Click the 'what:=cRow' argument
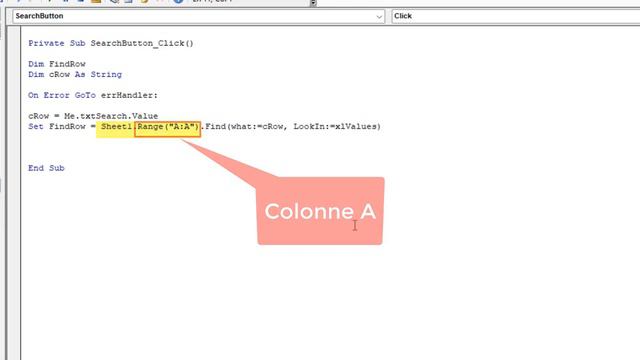This screenshot has height=360, width=640. coord(257,127)
